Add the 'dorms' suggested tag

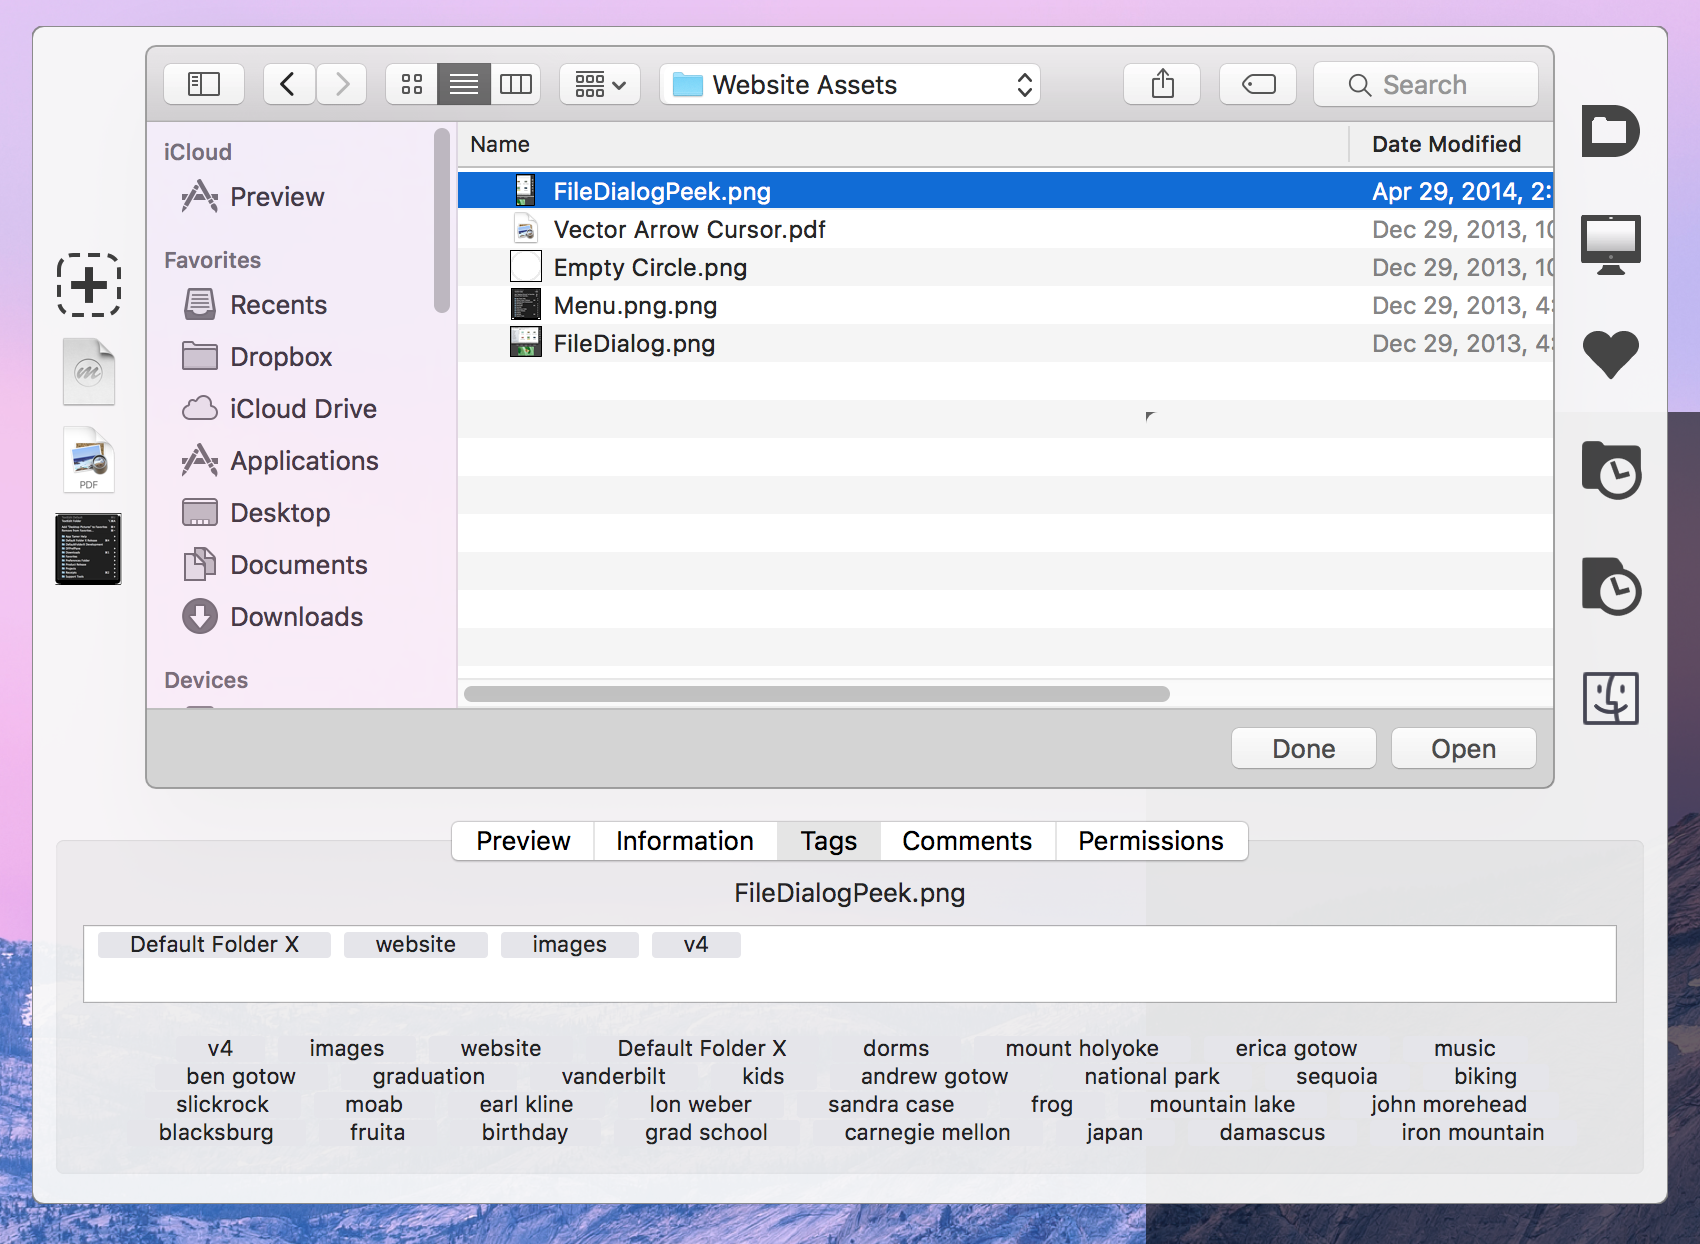(x=896, y=1048)
